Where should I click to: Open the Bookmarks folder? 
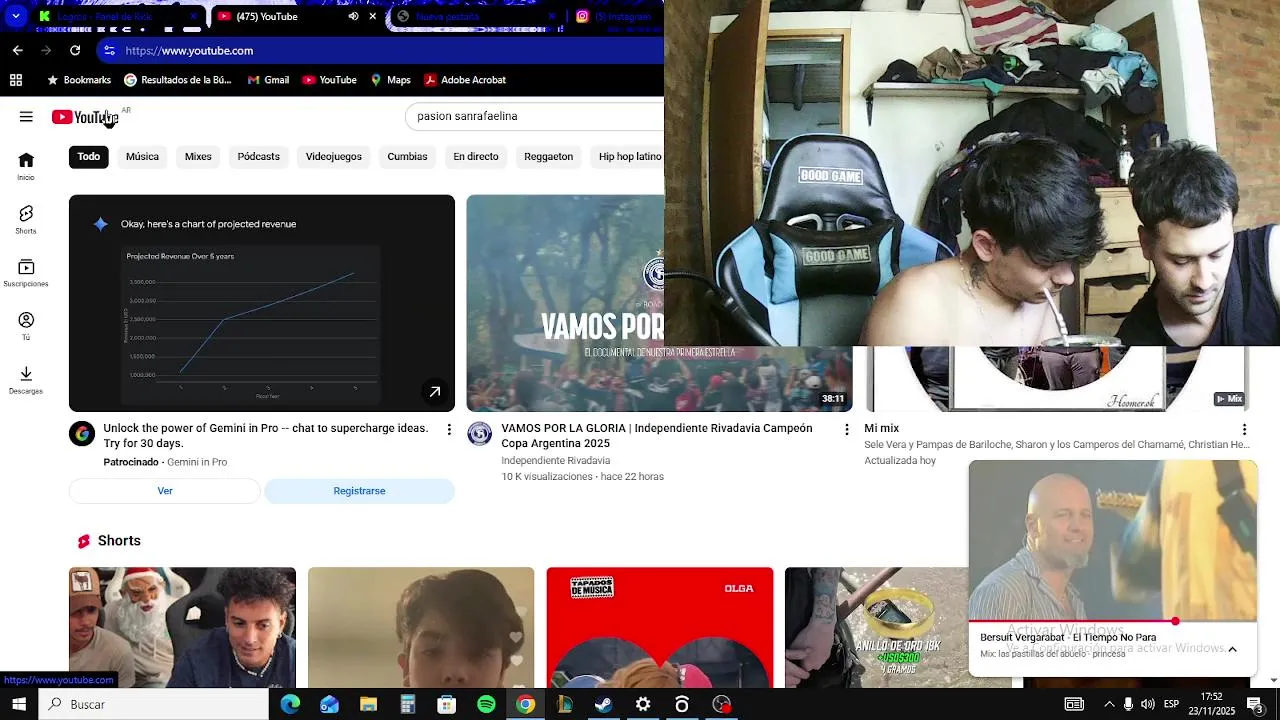tap(79, 80)
